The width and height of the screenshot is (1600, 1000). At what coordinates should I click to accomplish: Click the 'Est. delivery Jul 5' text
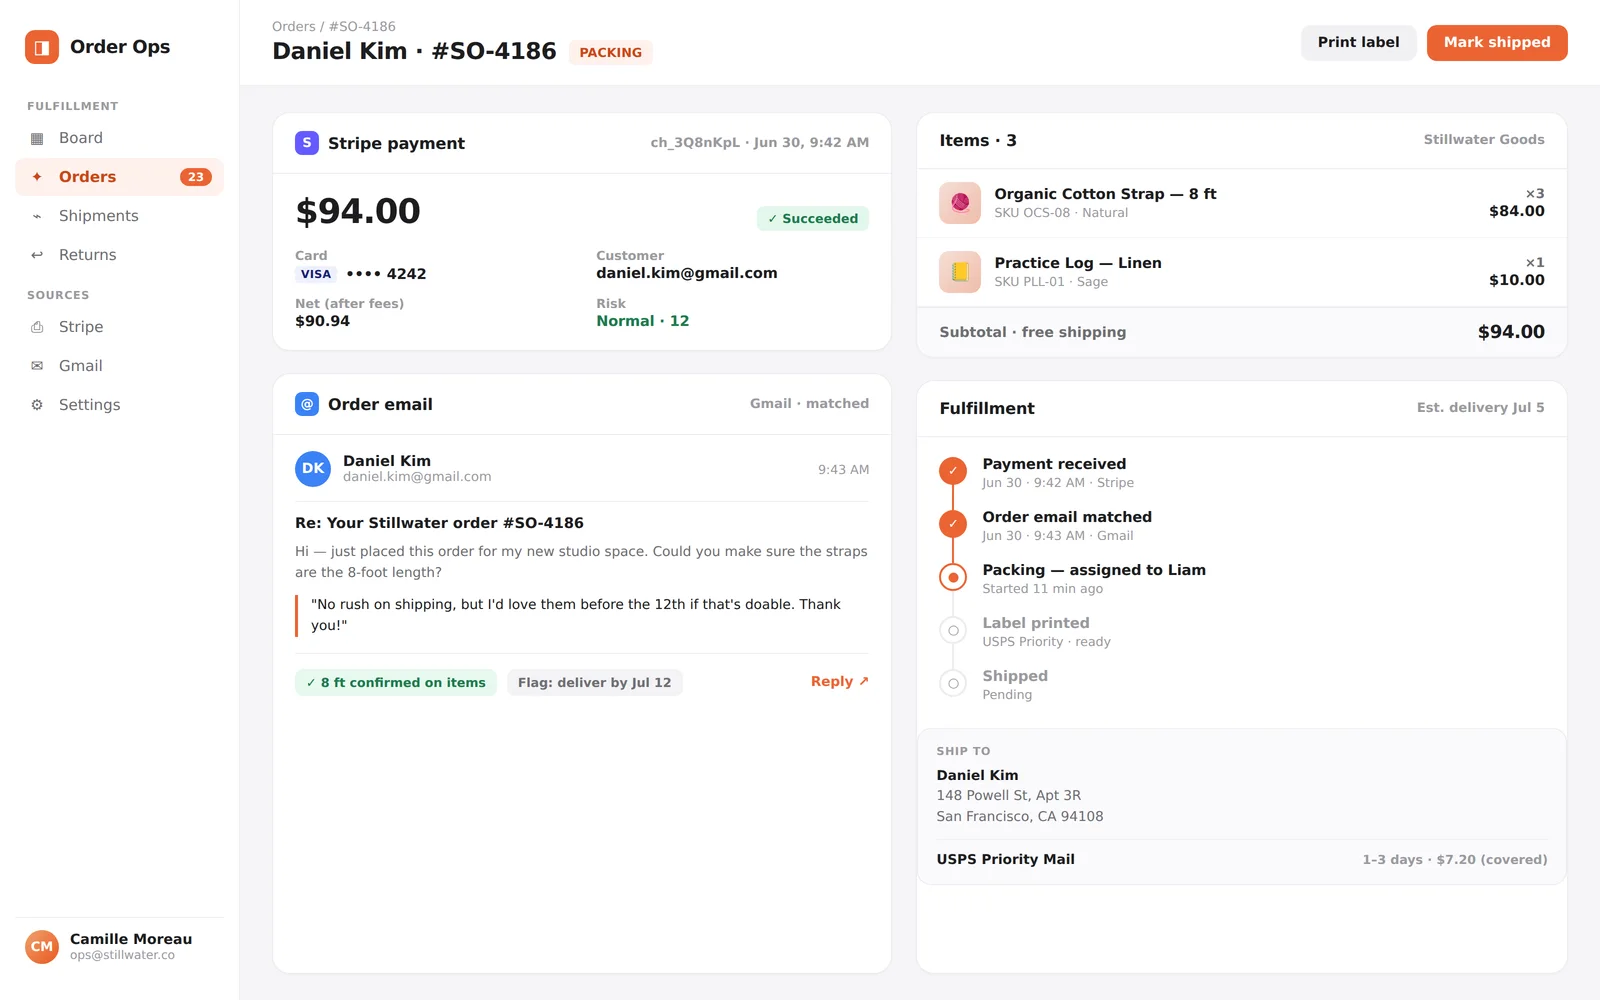tap(1480, 408)
